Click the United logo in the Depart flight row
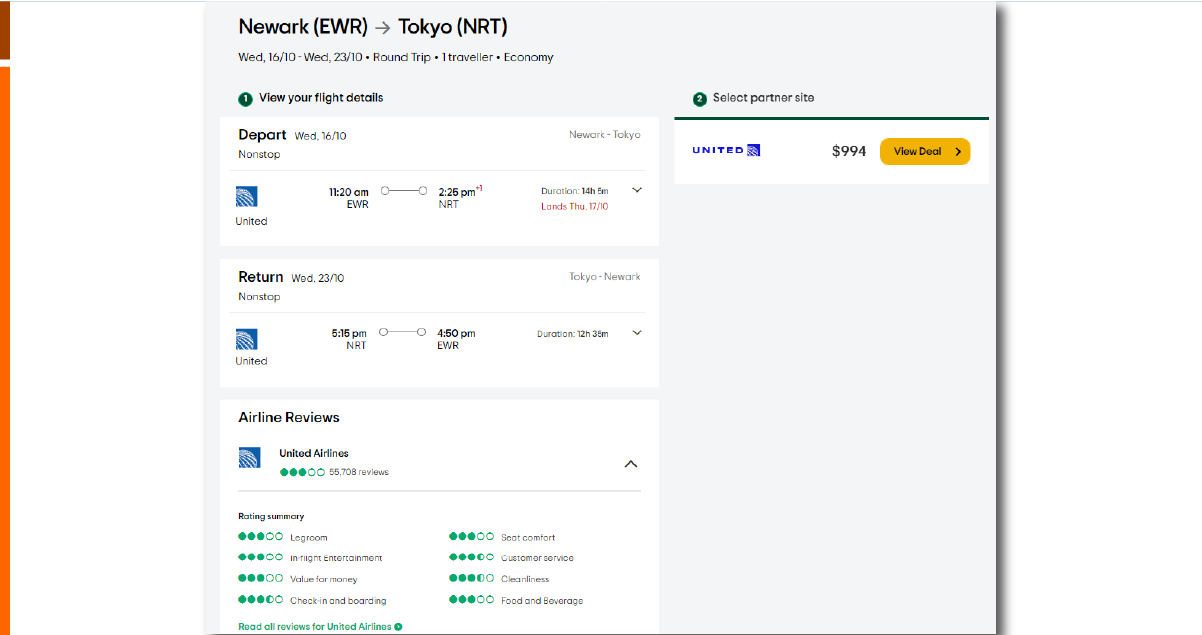The height and width of the screenshot is (635, 1202). point(246,197)
